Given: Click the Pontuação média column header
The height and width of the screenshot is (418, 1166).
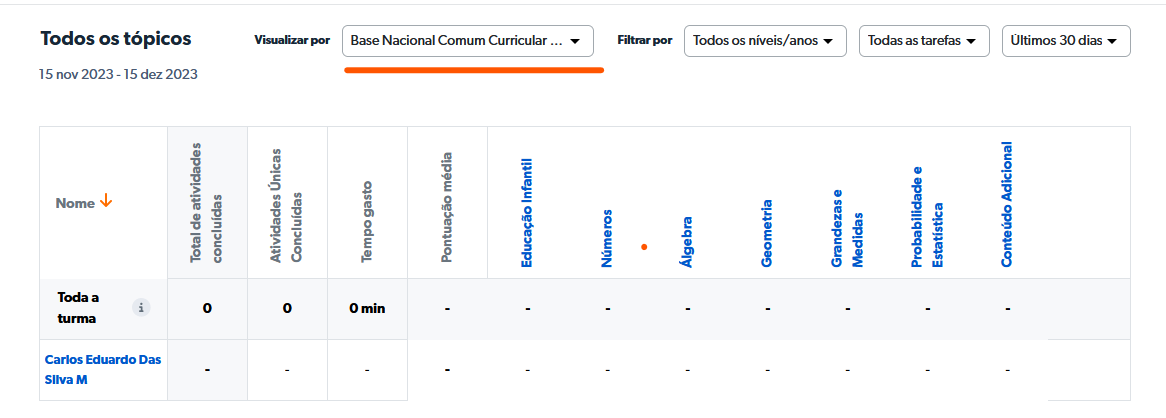Looking at the screenshot, I should pos(447,209).
